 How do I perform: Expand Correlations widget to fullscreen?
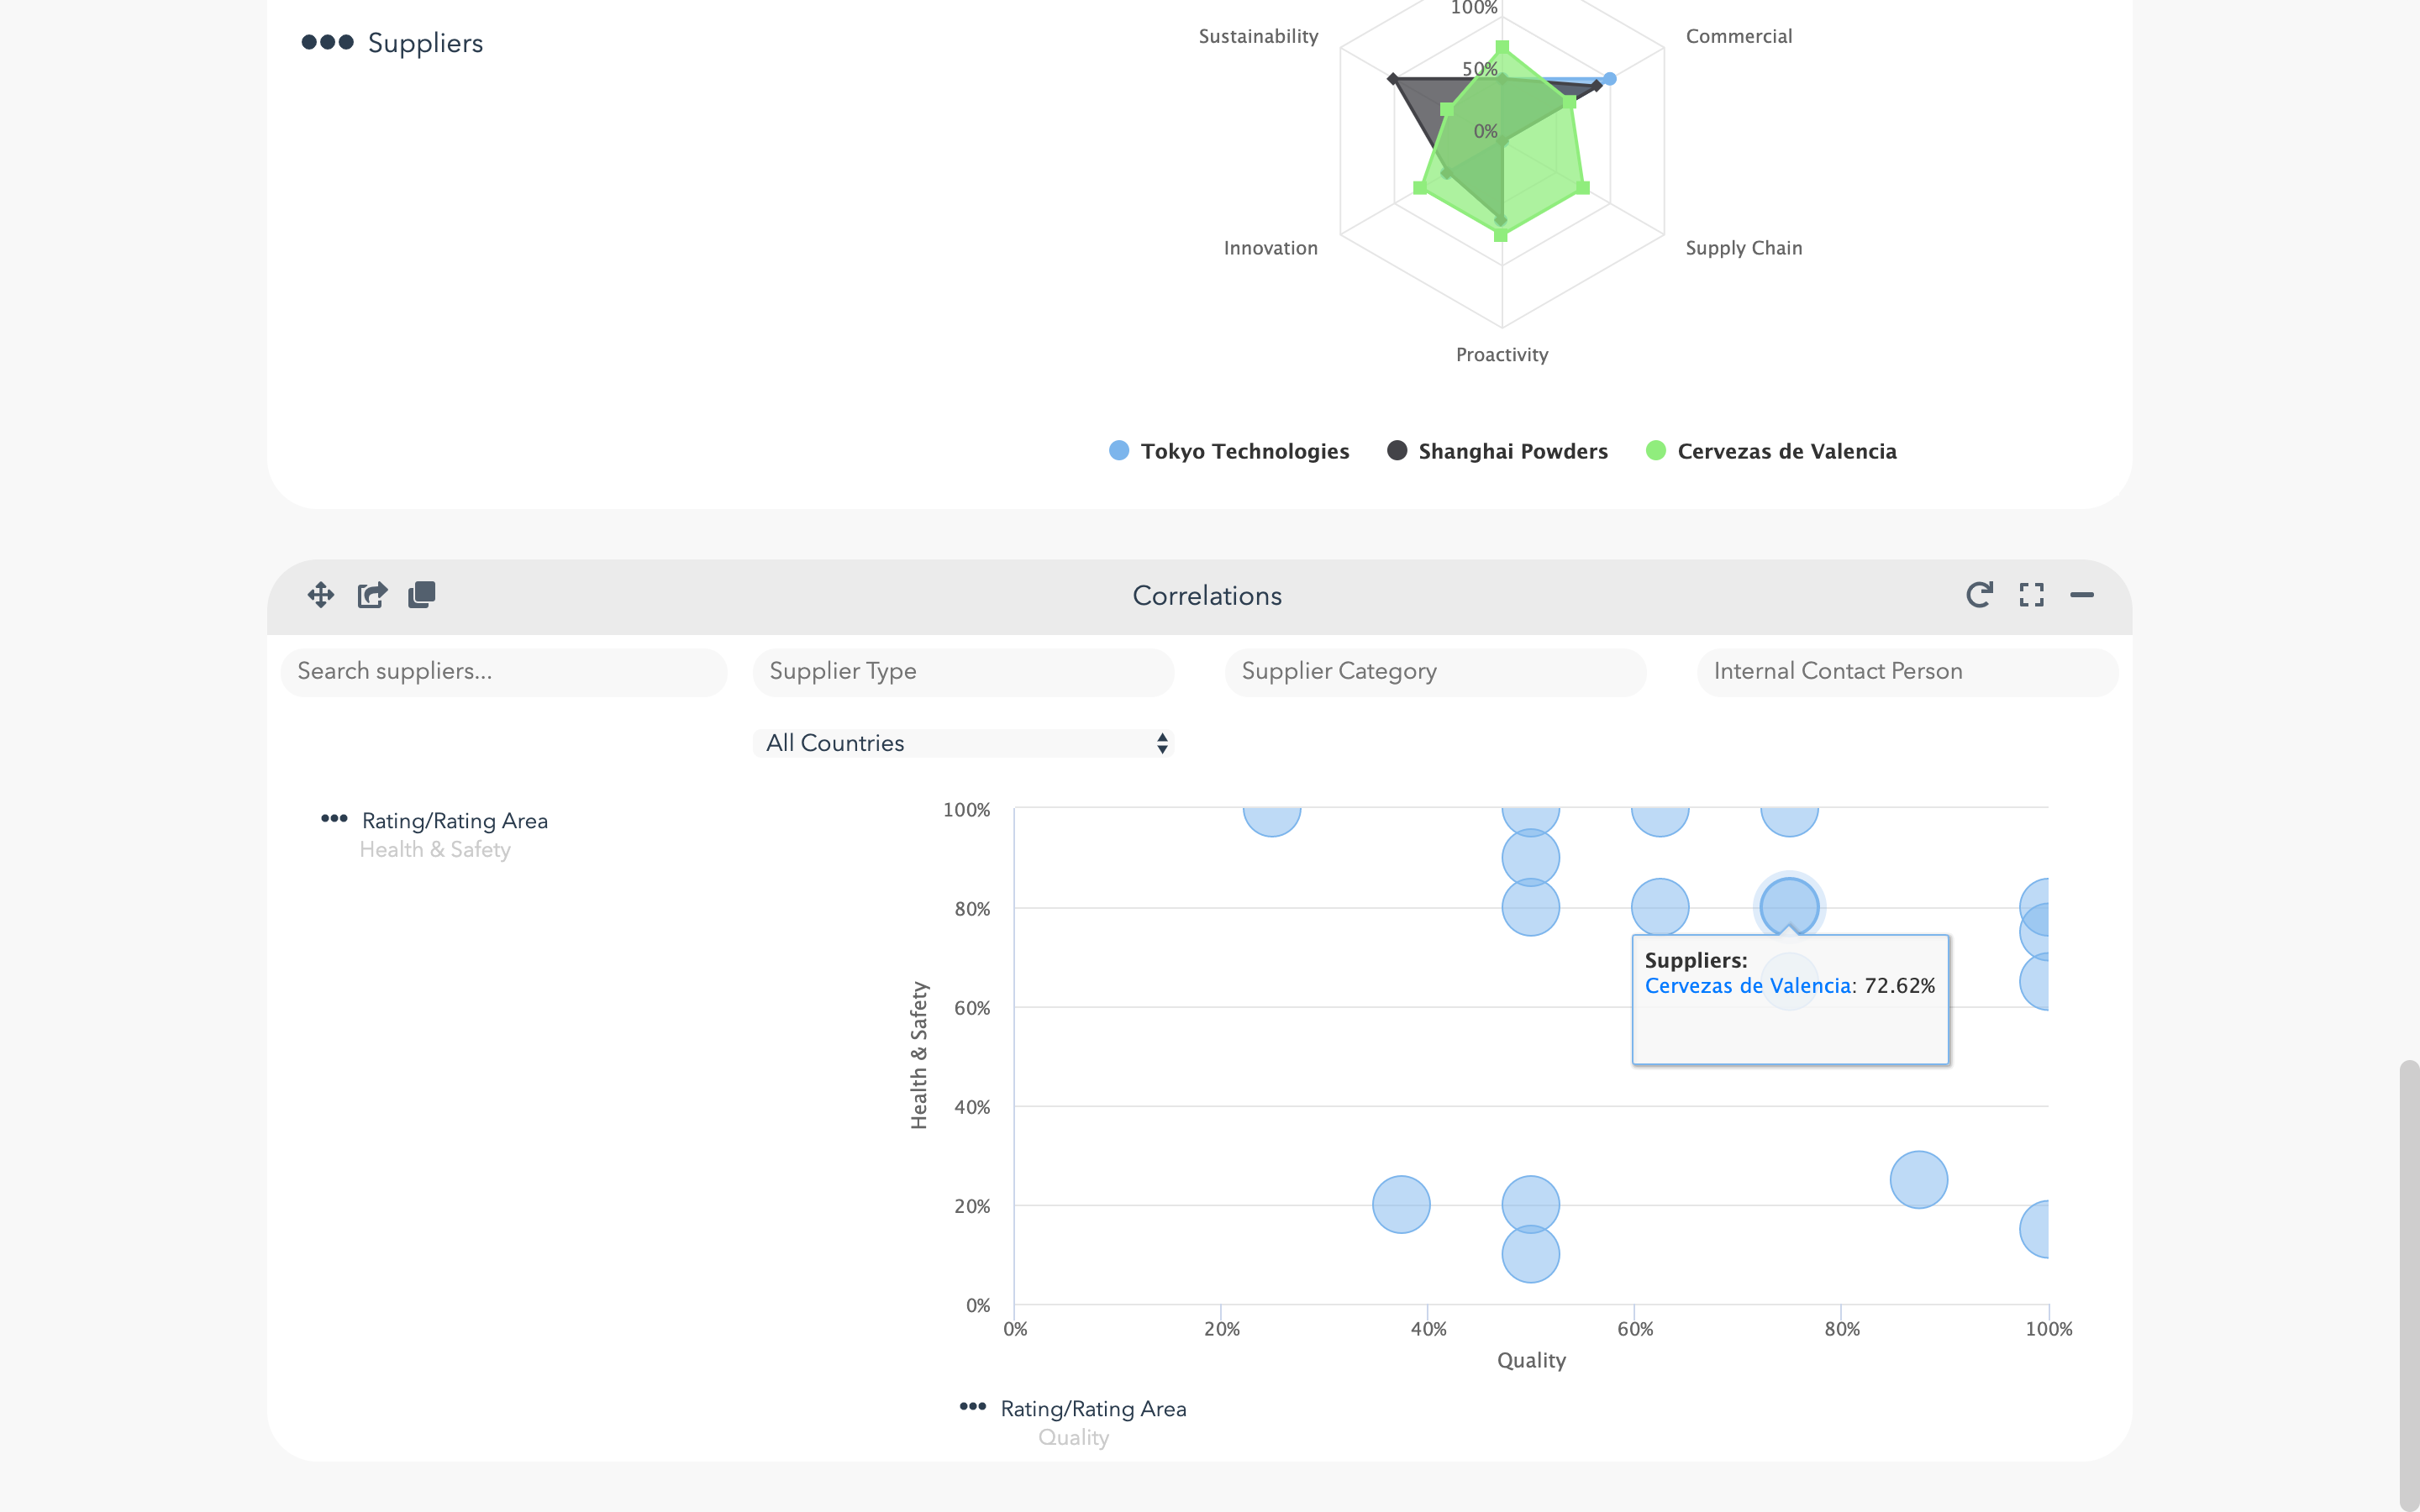pyautogui.click(x=2031, y=595)
